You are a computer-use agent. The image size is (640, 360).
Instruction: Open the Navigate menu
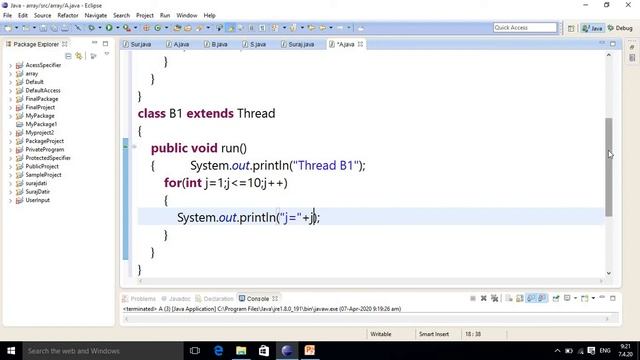(x=96, y=16)
